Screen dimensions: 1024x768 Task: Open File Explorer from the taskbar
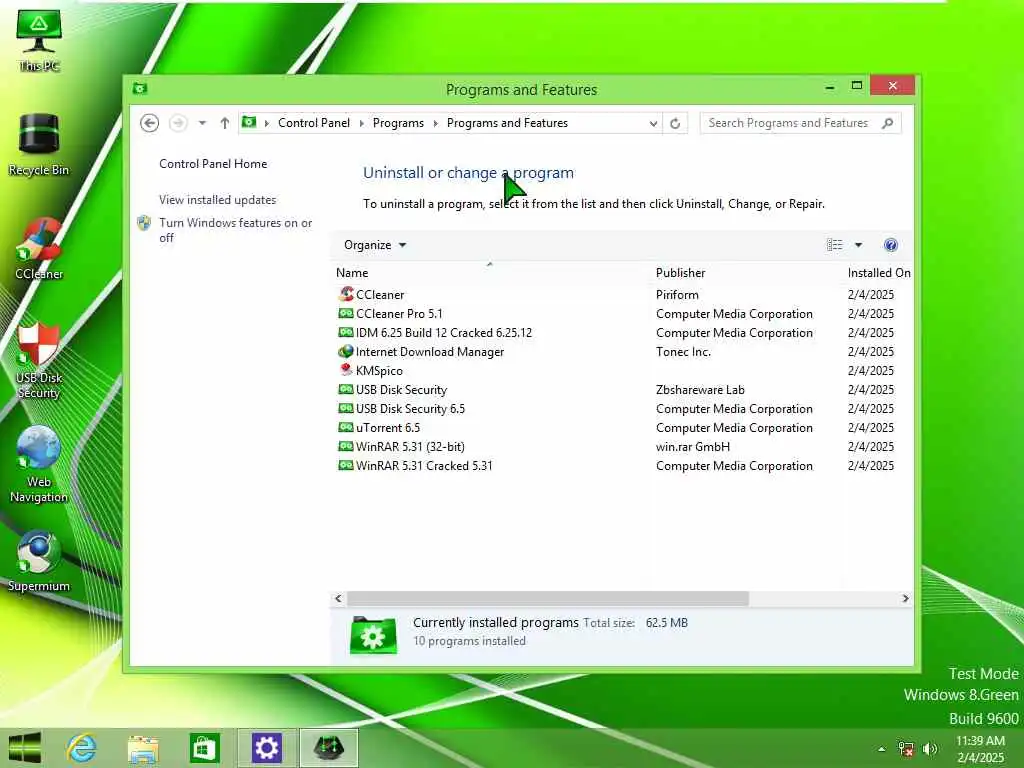pos(143,748)
